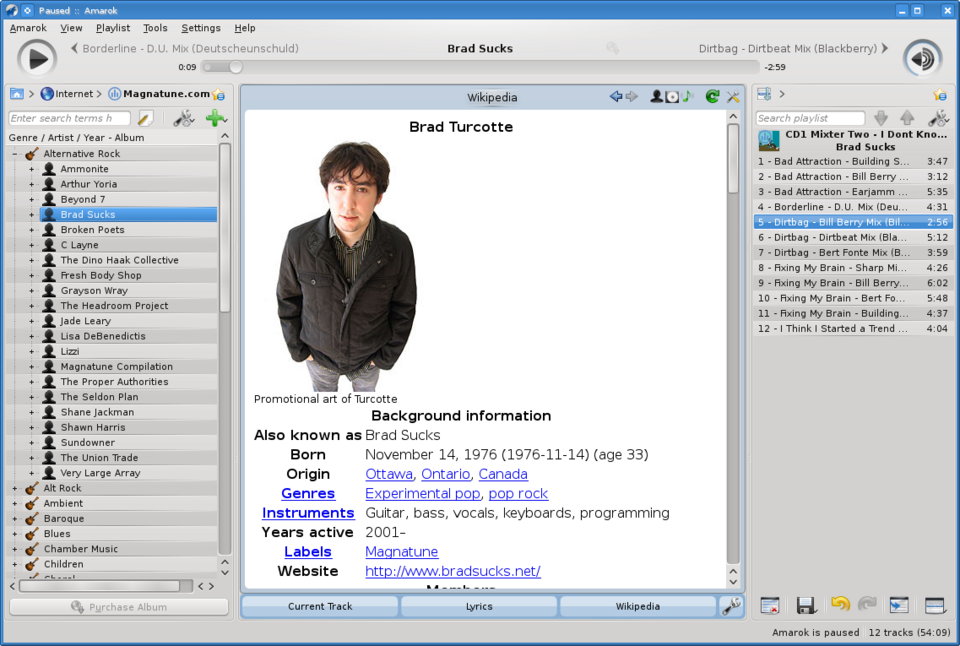Follow the bradsucks.net website link
This screenshot has width=960, height=646.
pyautogui.click(x=452, y=571)
